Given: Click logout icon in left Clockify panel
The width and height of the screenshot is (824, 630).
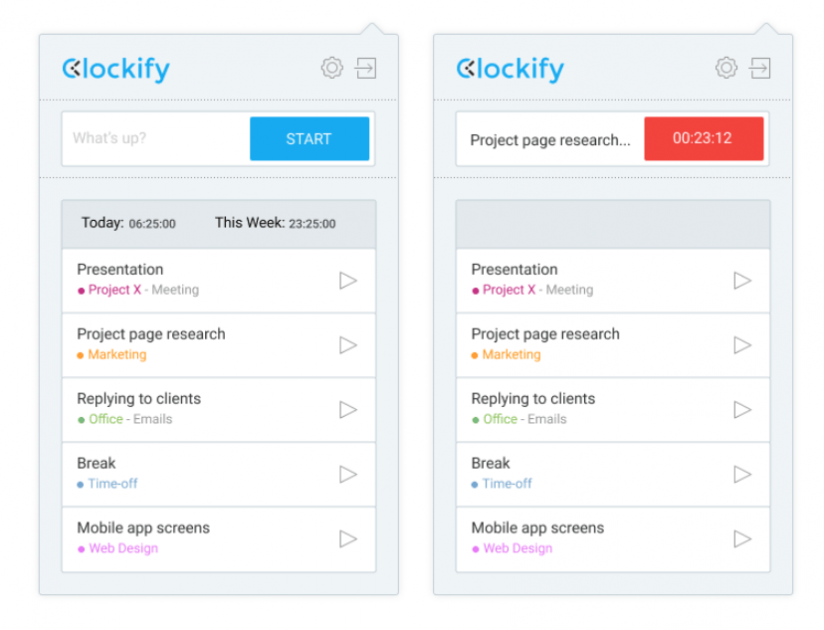Looking at the screenshot, I should pyautogui.click(x=366, y=68).
